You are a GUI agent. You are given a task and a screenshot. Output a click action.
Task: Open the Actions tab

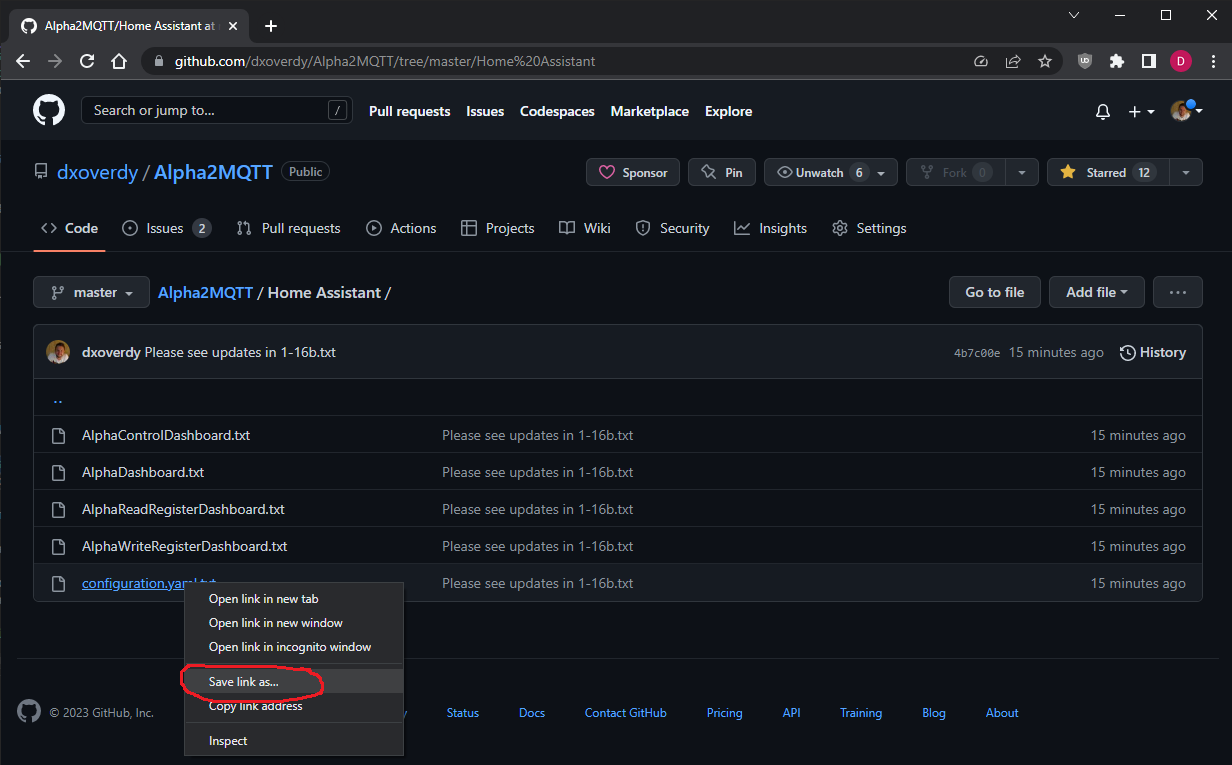click(401, 228)
